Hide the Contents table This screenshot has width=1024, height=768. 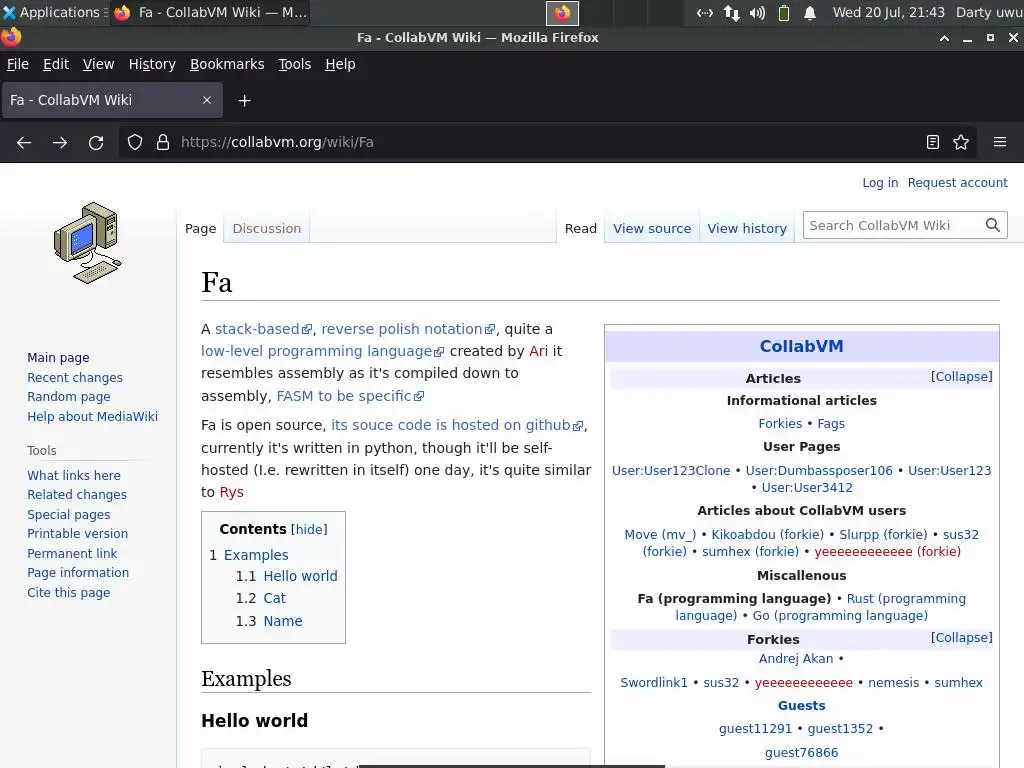(x=309, y=530)
